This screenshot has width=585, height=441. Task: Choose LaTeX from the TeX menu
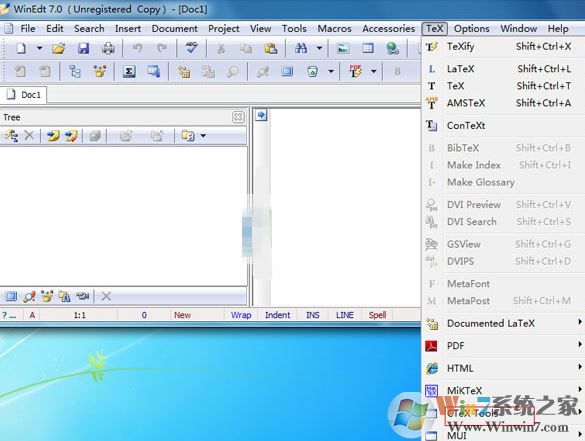[x=504, y=69]
